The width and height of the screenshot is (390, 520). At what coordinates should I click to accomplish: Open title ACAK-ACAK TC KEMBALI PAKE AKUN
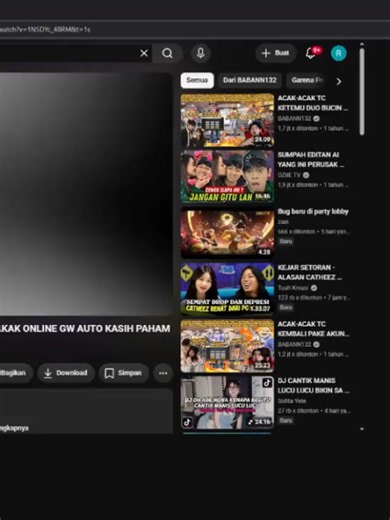(x=313, y=329)
